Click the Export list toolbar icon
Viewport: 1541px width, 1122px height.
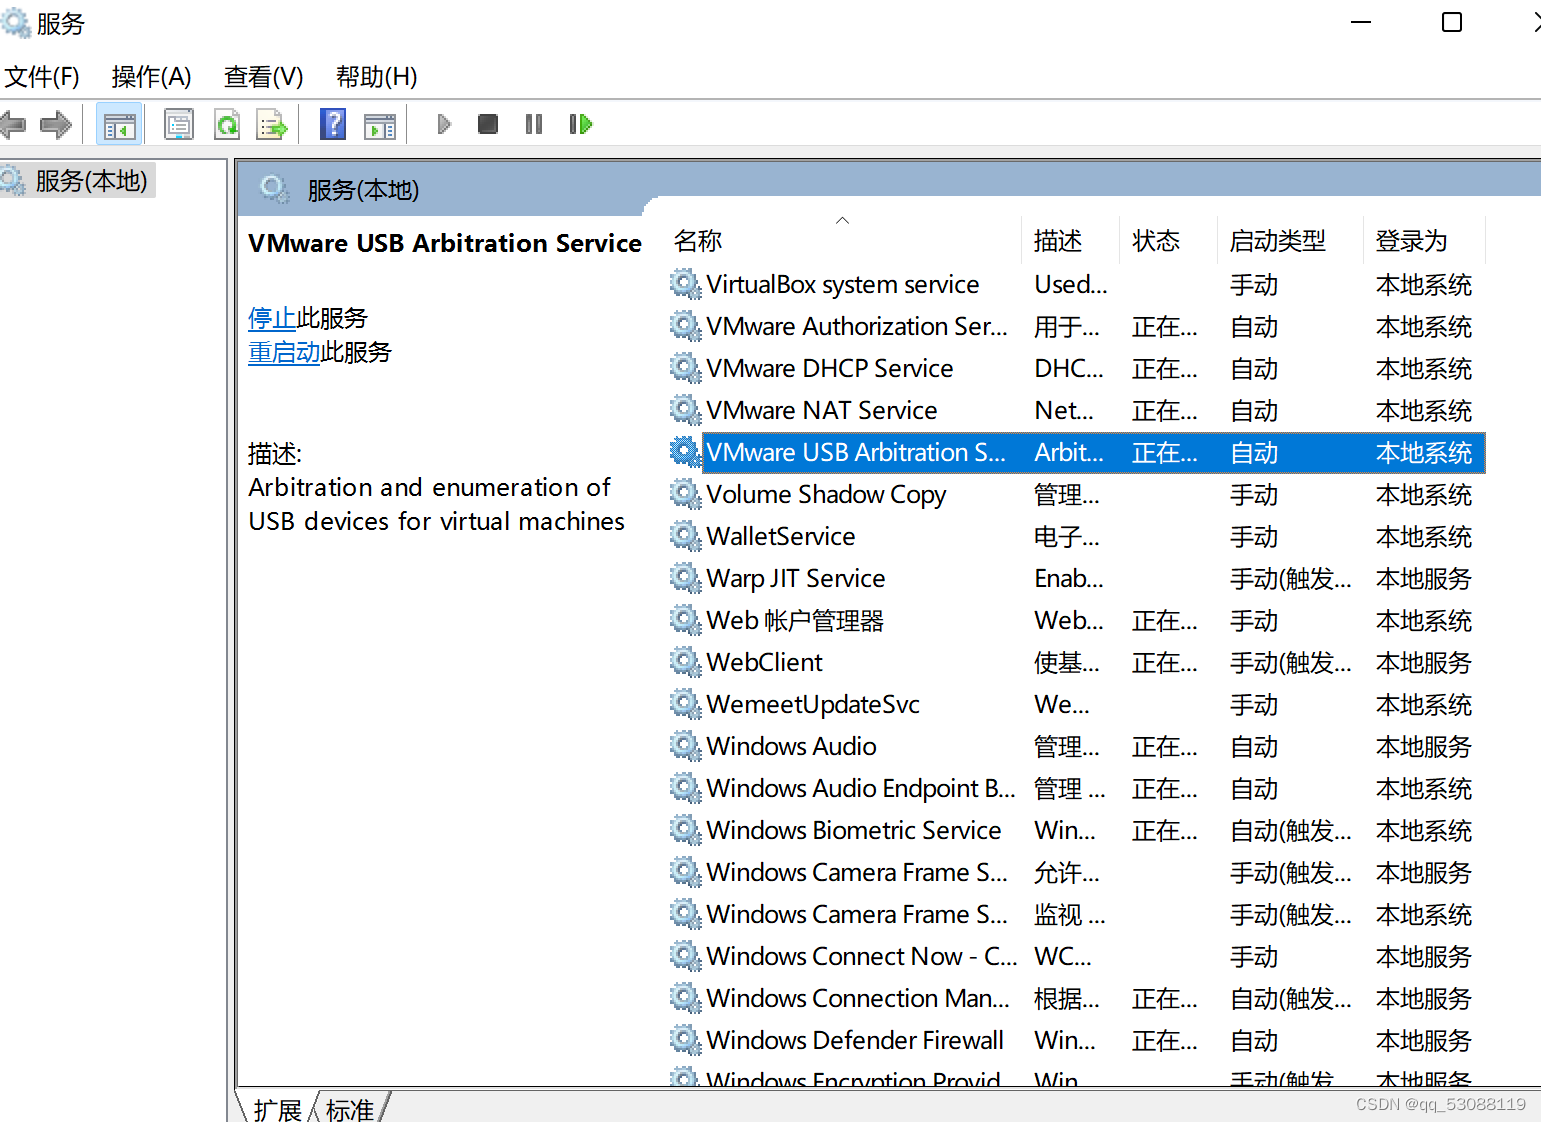coord(272,125)
